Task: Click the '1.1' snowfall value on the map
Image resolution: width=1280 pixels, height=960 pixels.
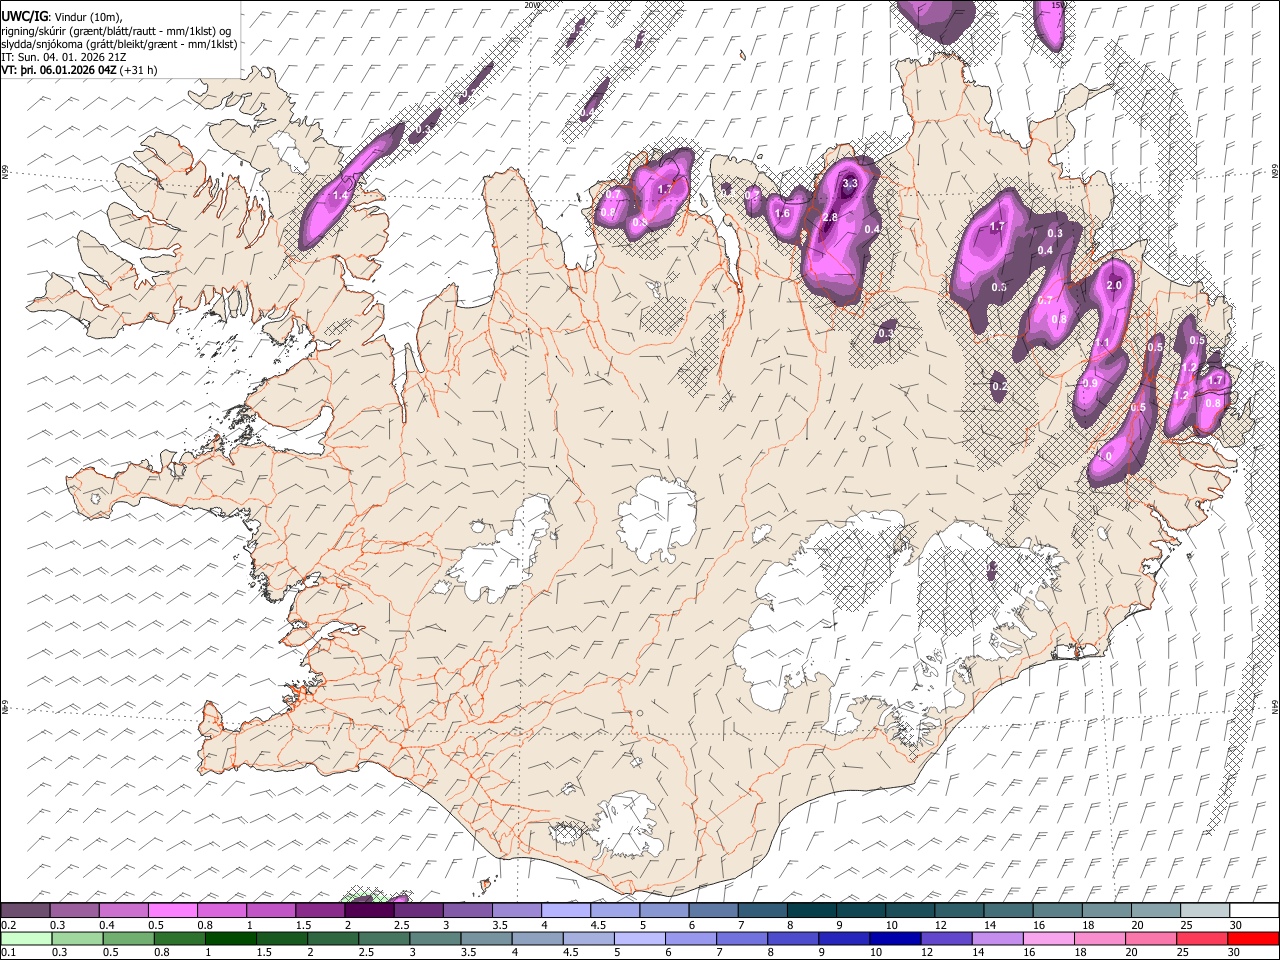Action: point(1102,343)
